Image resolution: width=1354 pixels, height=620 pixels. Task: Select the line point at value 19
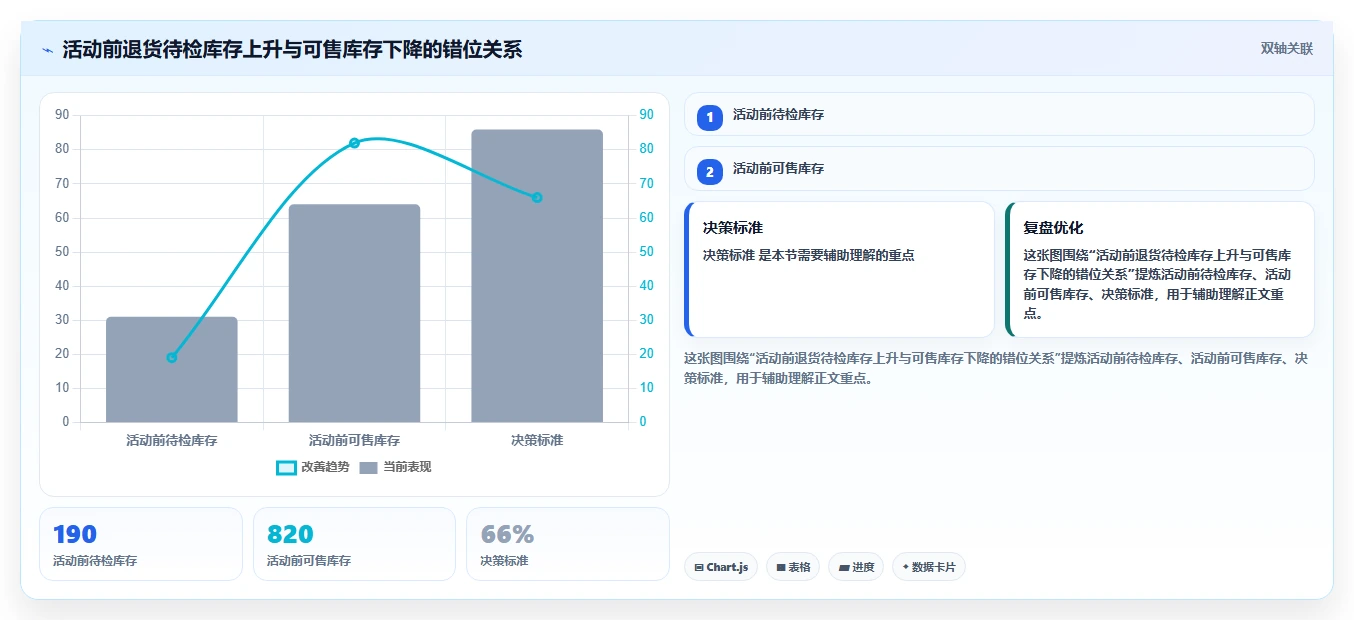tap(172, 357)
